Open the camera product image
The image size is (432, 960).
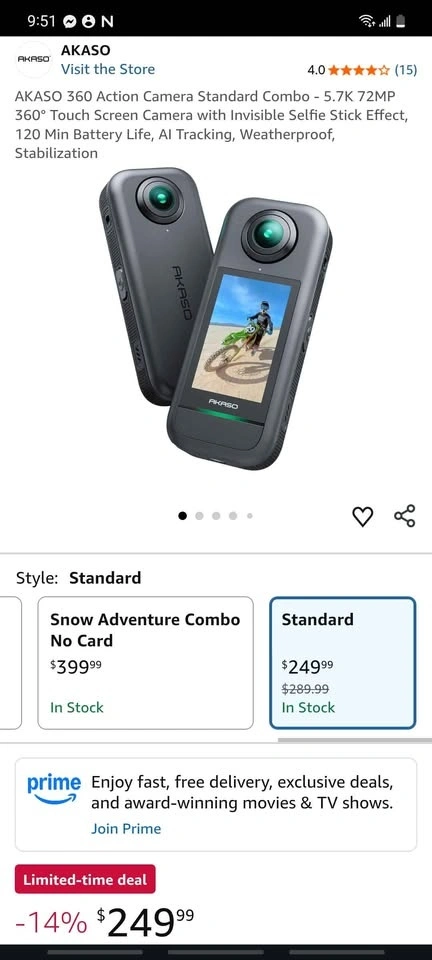[216, 318]
